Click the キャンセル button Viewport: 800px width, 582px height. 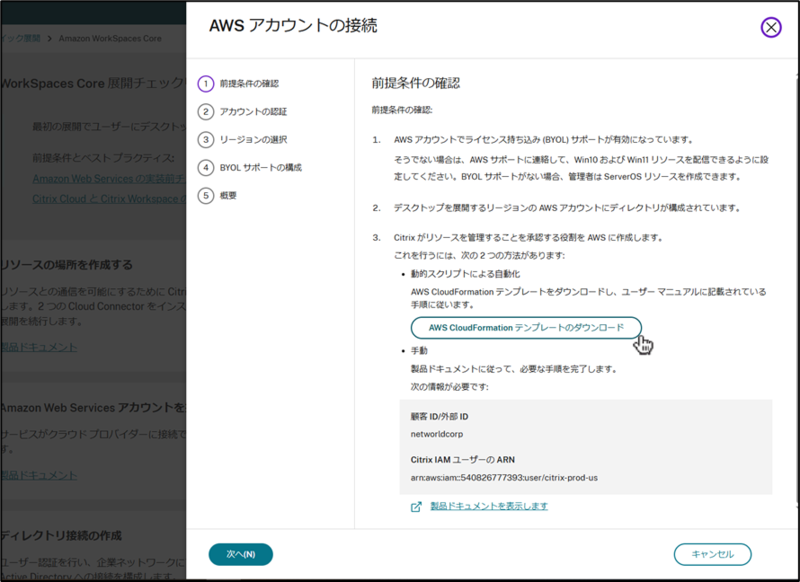pyautogui.click(x=712, y=554)
